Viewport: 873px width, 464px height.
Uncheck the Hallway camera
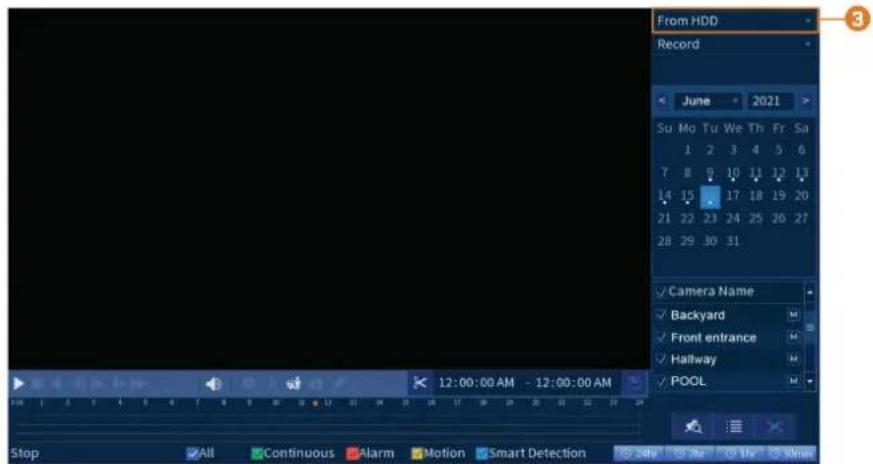[661, 359]
